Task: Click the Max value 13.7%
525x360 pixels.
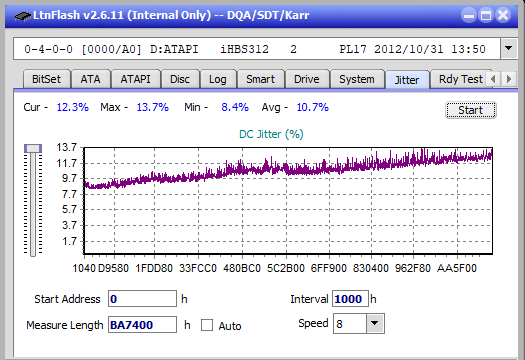Action: click(153, 107)
